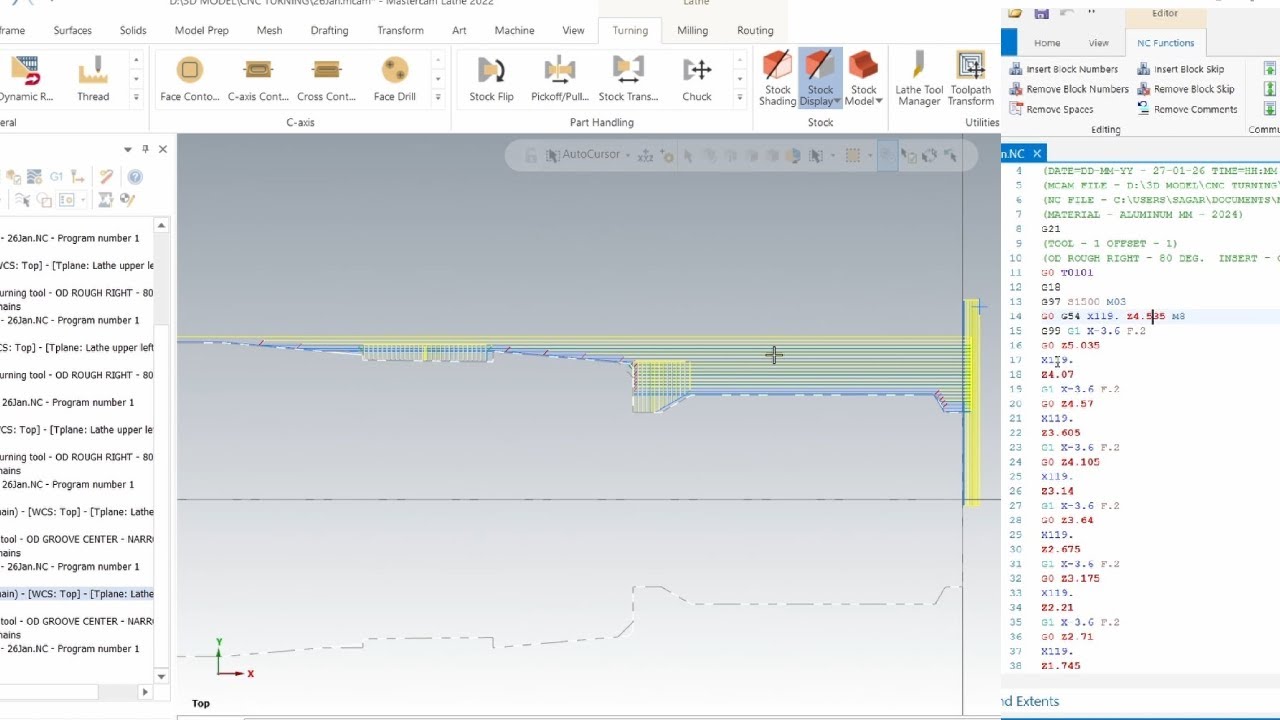The height and width of the screenshot is (720, 1280).
Task: Select the Dynamic Rough toolpath icon
Action: click(x=26, y=79)
